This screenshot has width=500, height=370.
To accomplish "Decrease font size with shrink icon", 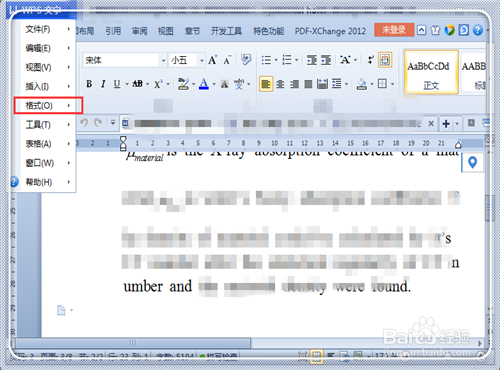I will (x=227, y=60).
